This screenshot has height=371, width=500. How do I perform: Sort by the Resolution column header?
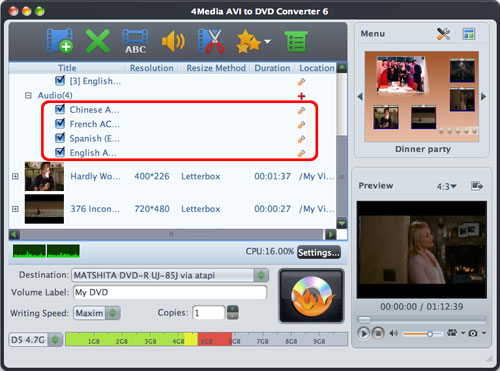click(x=152, y=68)
